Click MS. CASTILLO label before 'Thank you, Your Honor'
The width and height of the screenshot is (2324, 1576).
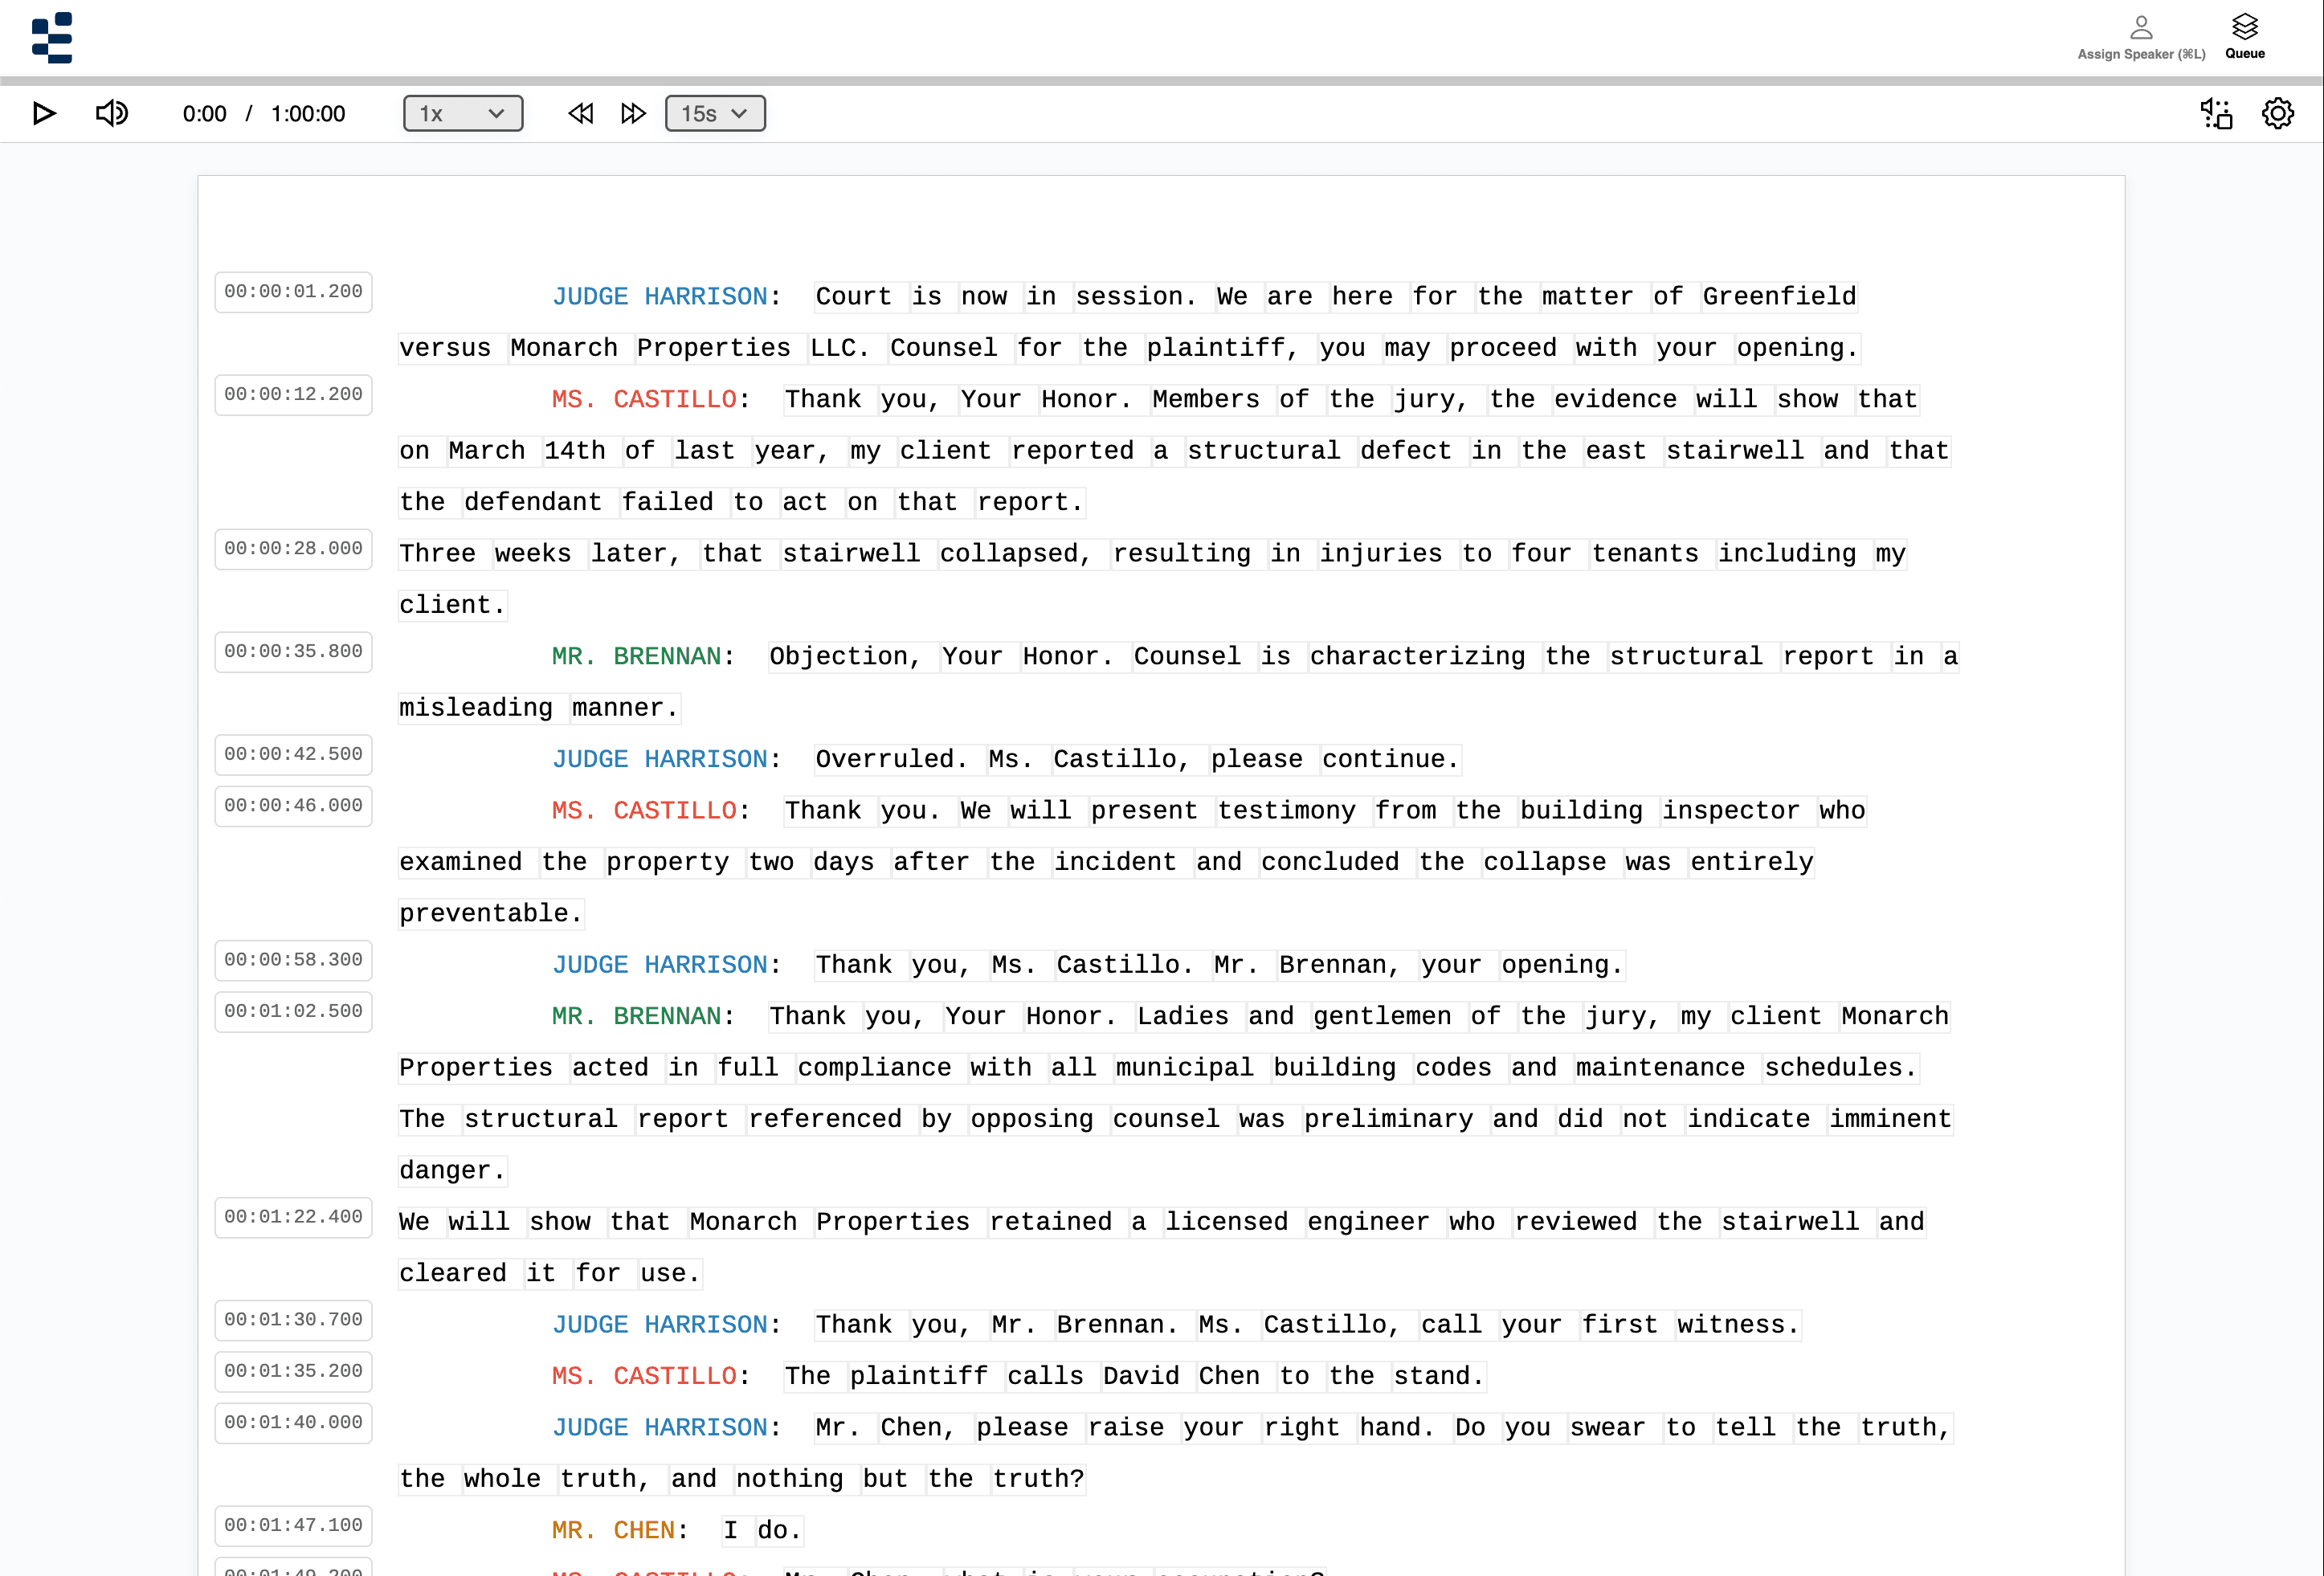pos(644,400)
